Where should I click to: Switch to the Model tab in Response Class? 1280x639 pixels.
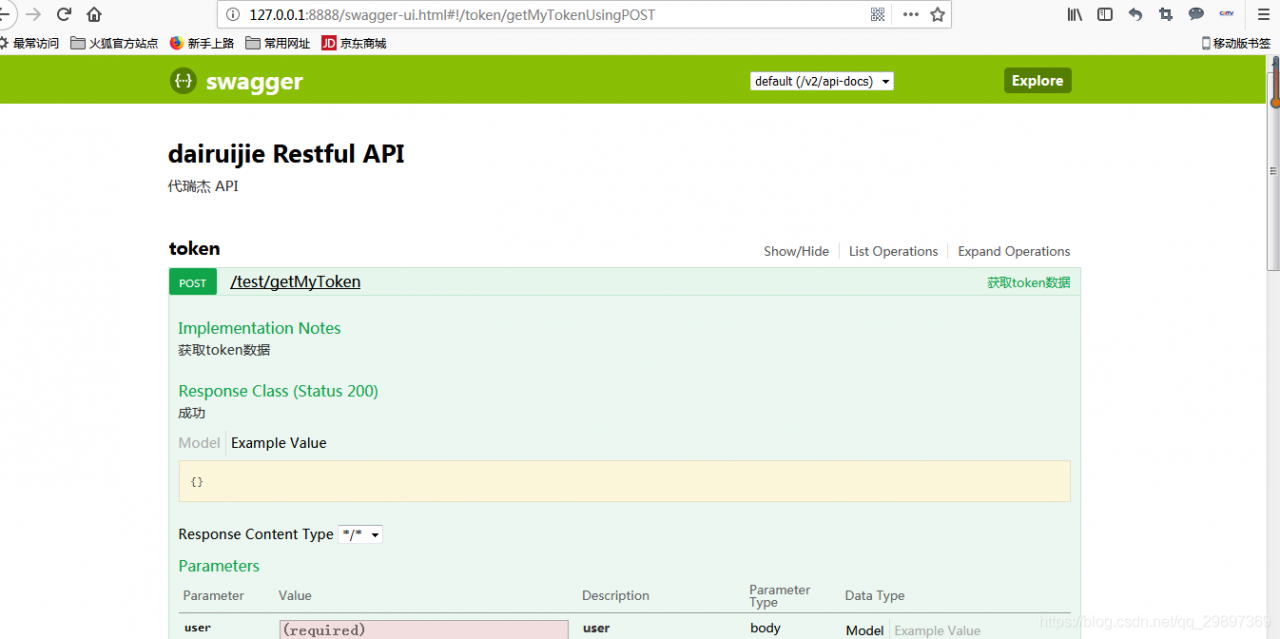click(199, 442)
